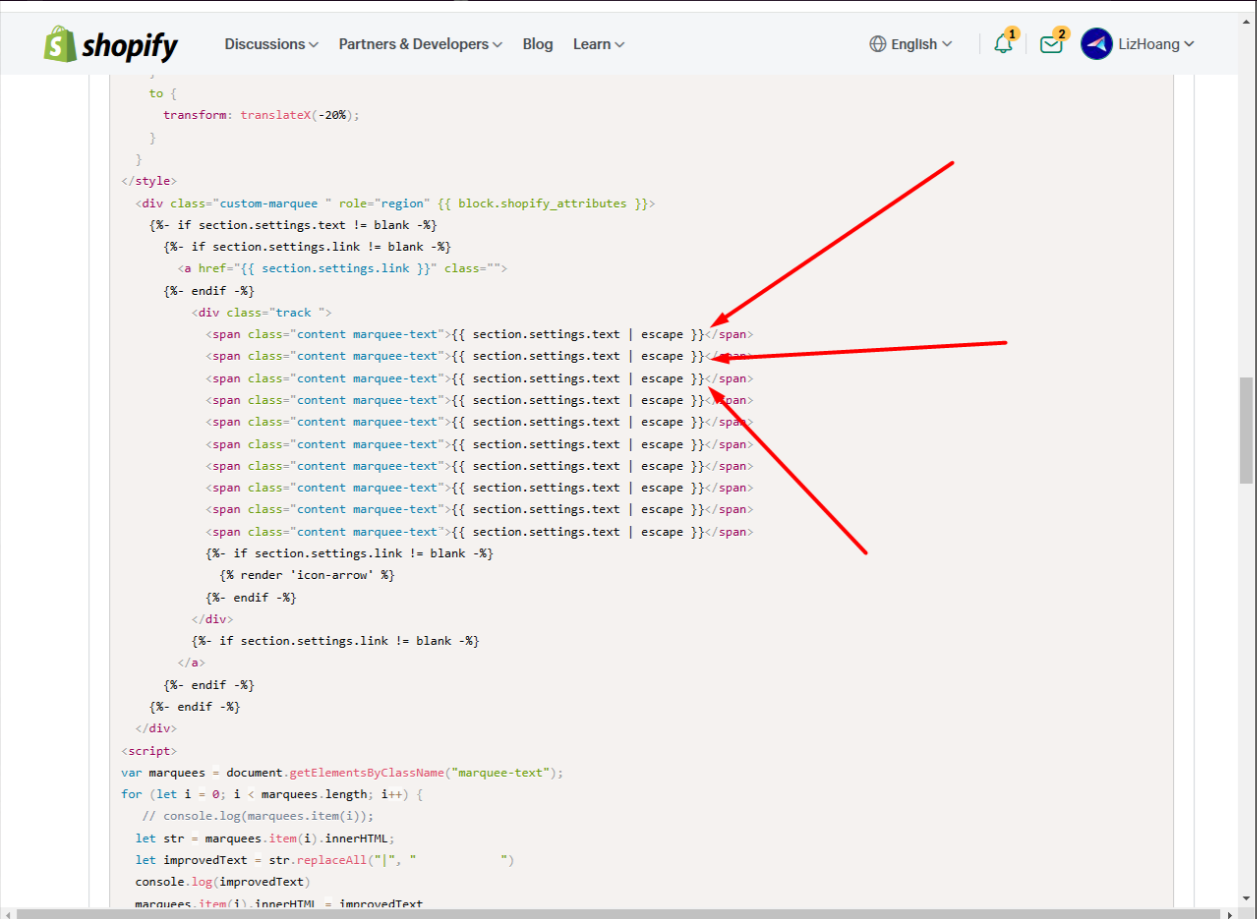Open the notifications bell icon
Image resolution: width=1257 pixels, height=919 pixels.
pyautogui.click(x=1003, y=44)
